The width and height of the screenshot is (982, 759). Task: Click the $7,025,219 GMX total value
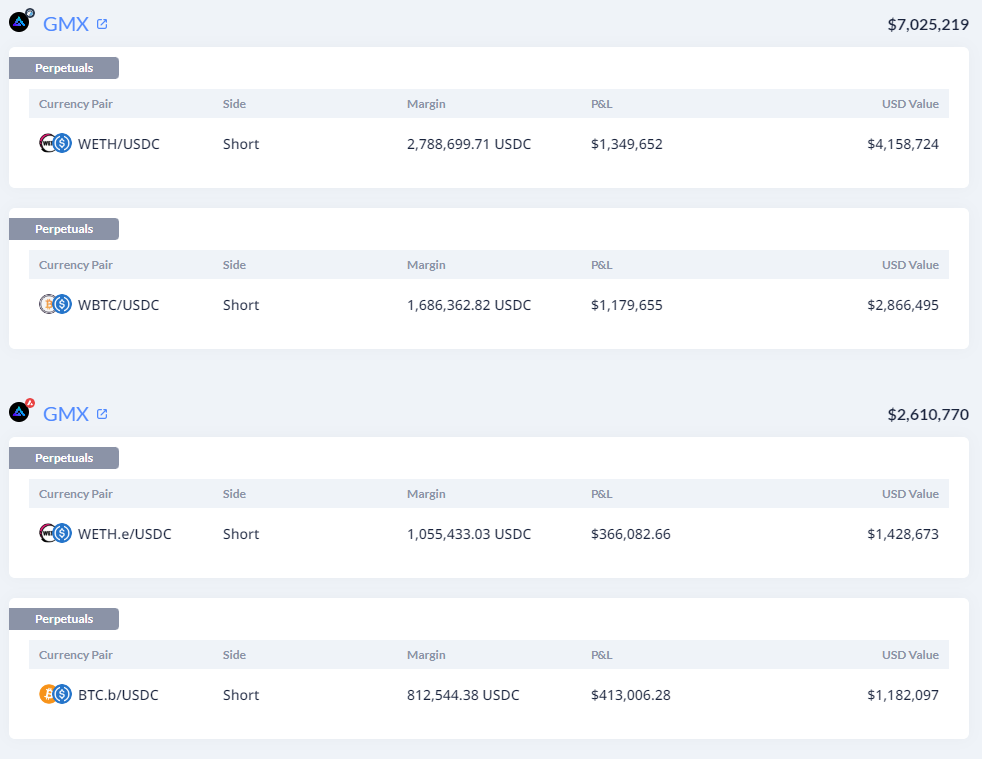(x=928, y=24)
